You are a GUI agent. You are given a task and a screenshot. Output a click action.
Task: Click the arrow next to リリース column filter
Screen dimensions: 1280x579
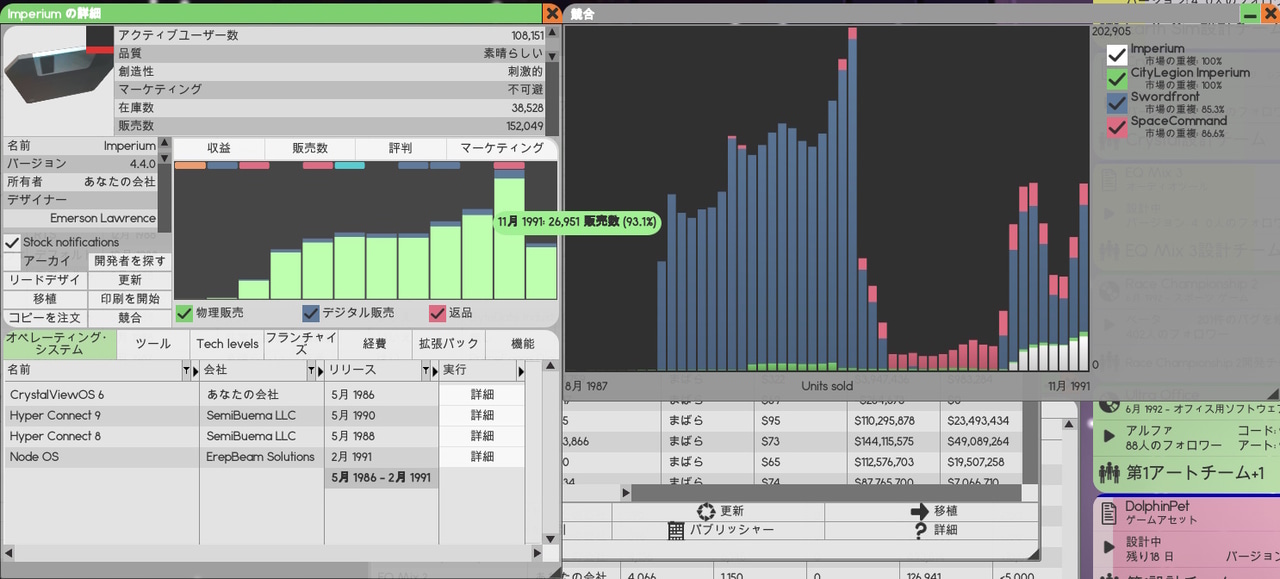pyautogui.click(x=434, y=371)
